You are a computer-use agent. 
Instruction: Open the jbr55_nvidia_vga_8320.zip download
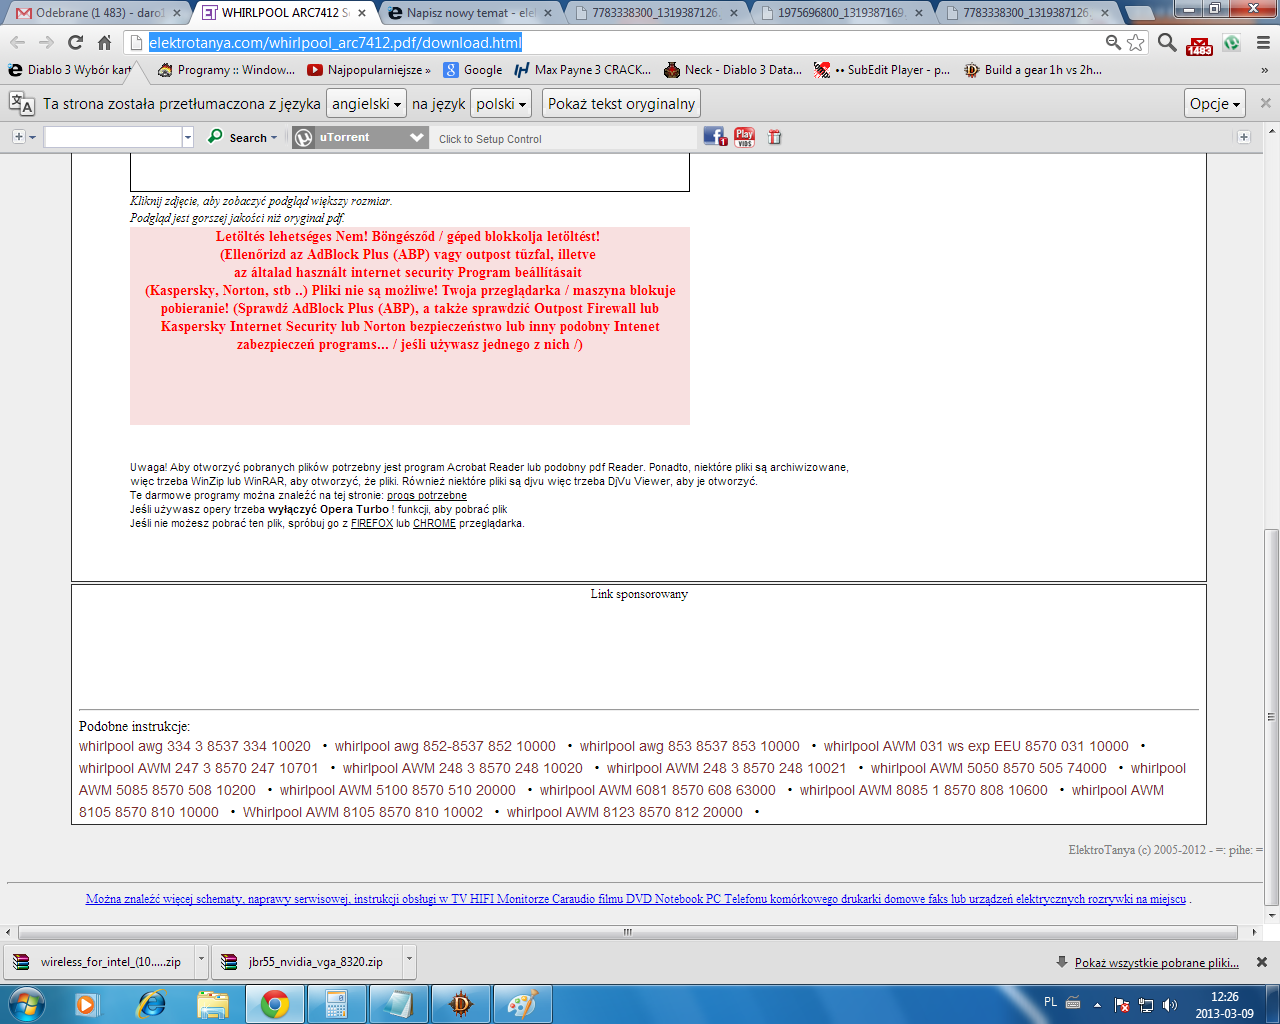coord(306,962)
